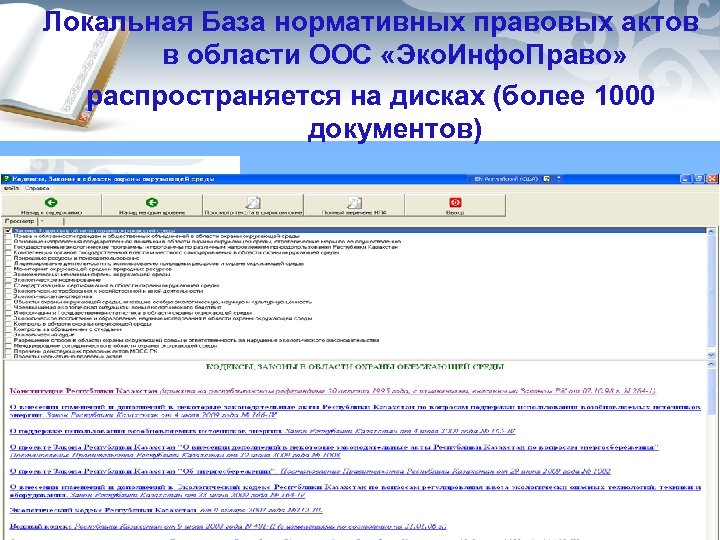Check the Государственные экологические программы row checkbox
Screen dimensions: 720x540
(8, 247)
